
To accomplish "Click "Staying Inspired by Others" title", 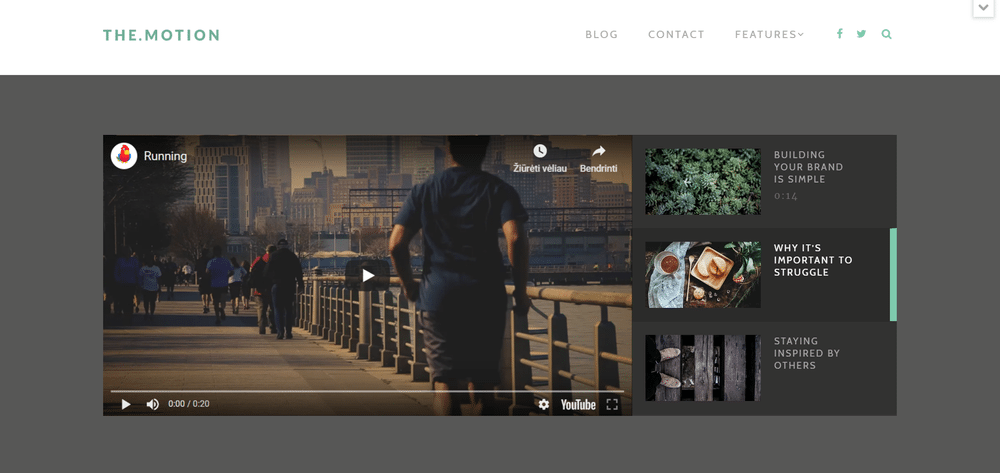I will tap(807, 353).
